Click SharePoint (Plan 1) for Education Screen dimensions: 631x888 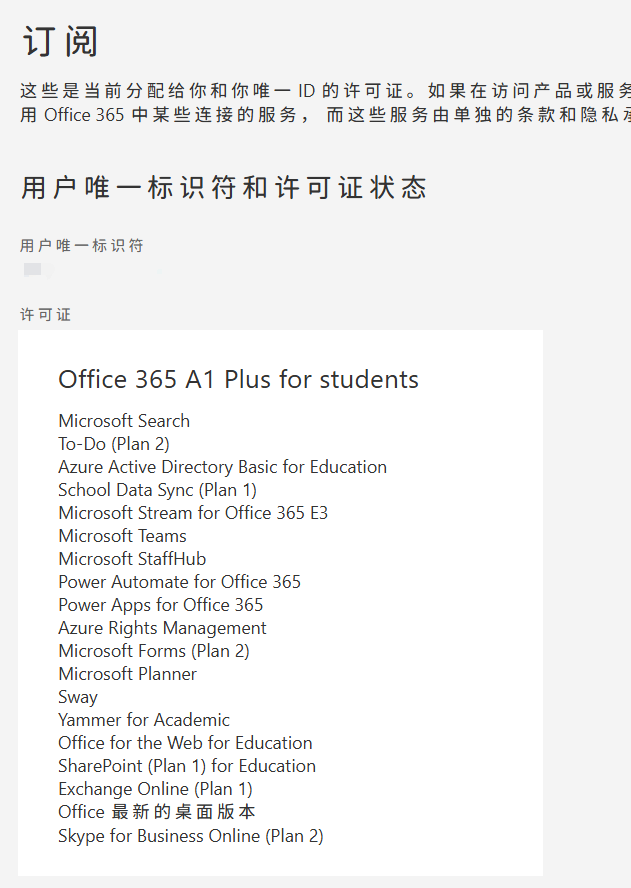[187, 766]
